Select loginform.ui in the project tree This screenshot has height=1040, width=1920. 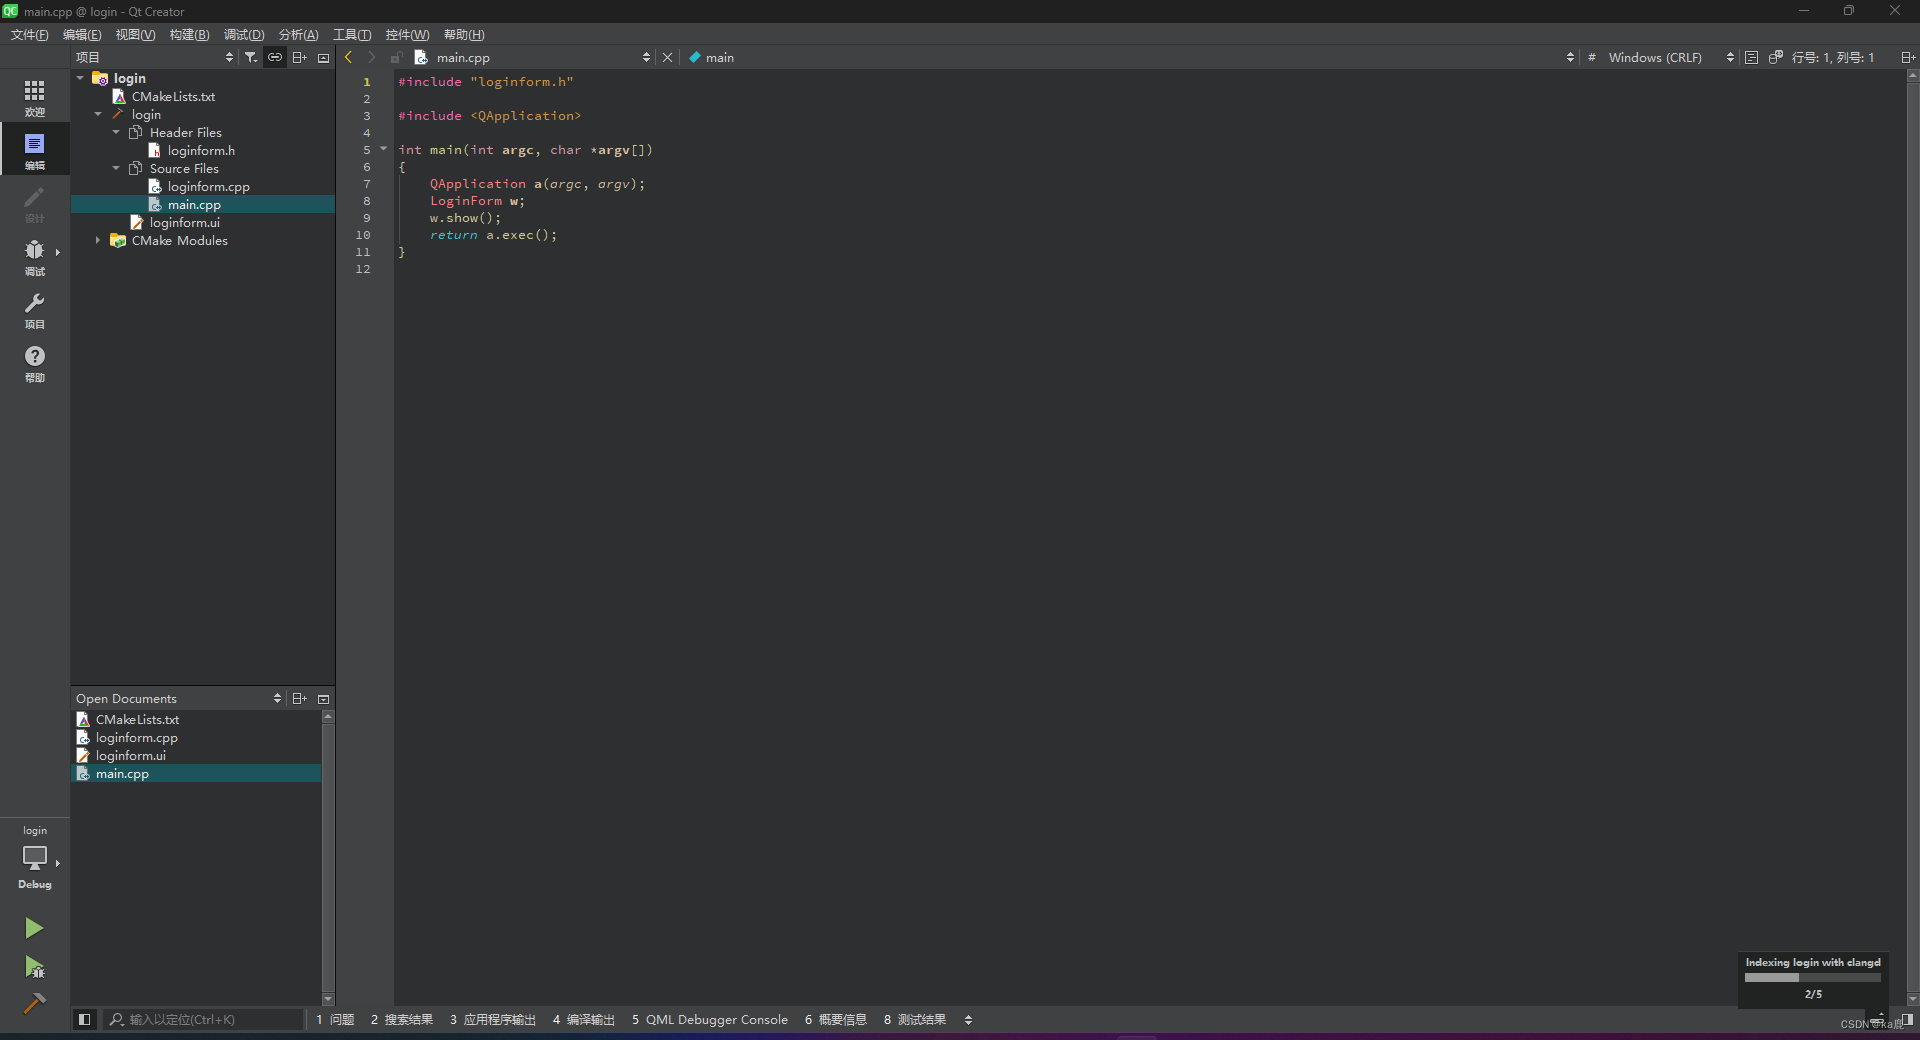click(x=184, y=222)
